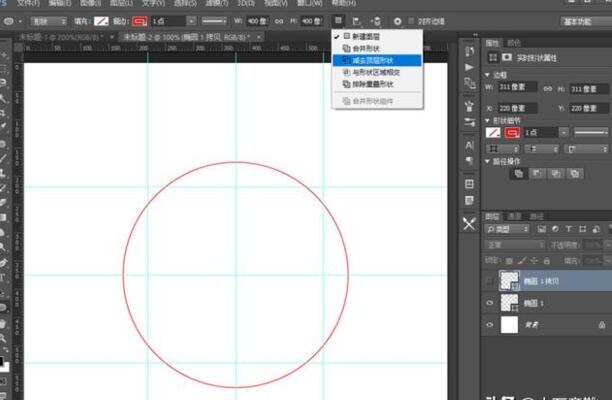Click the Y 220 像素 field in Properties

click(589, 108)
